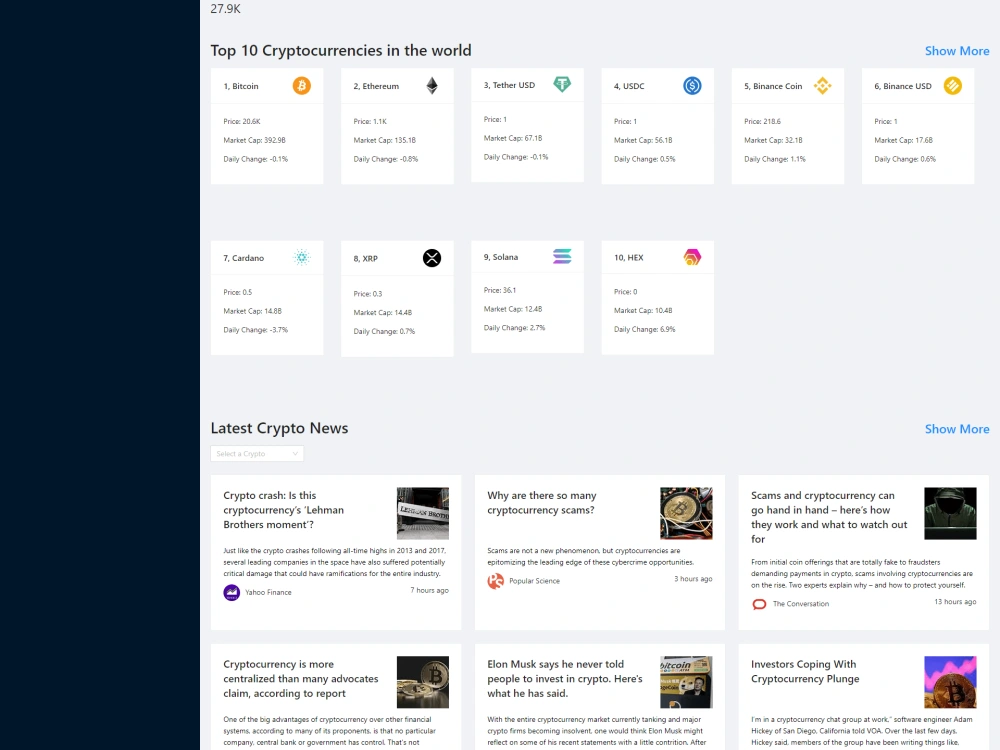Click the 'Yahoo Finance' source name
1000x750 pixels.
coord(268,592)
